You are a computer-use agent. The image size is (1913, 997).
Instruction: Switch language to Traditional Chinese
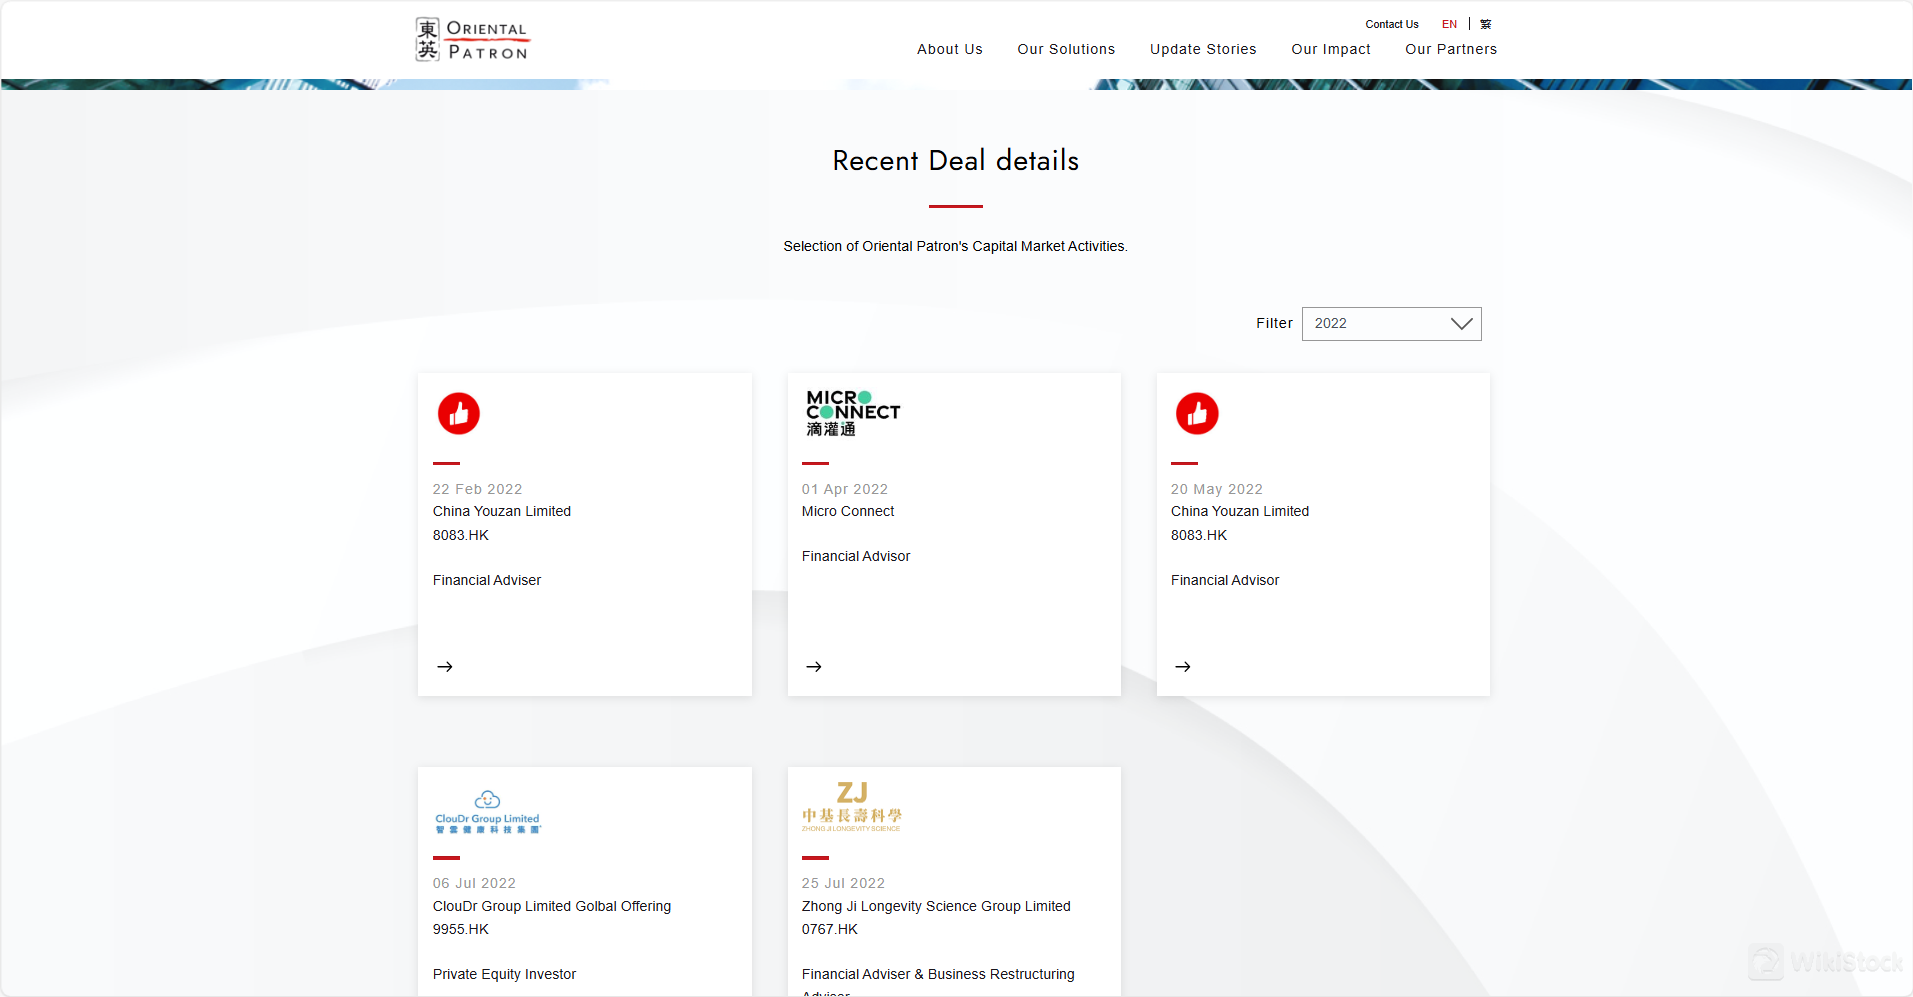click(x=1486, y=24)
